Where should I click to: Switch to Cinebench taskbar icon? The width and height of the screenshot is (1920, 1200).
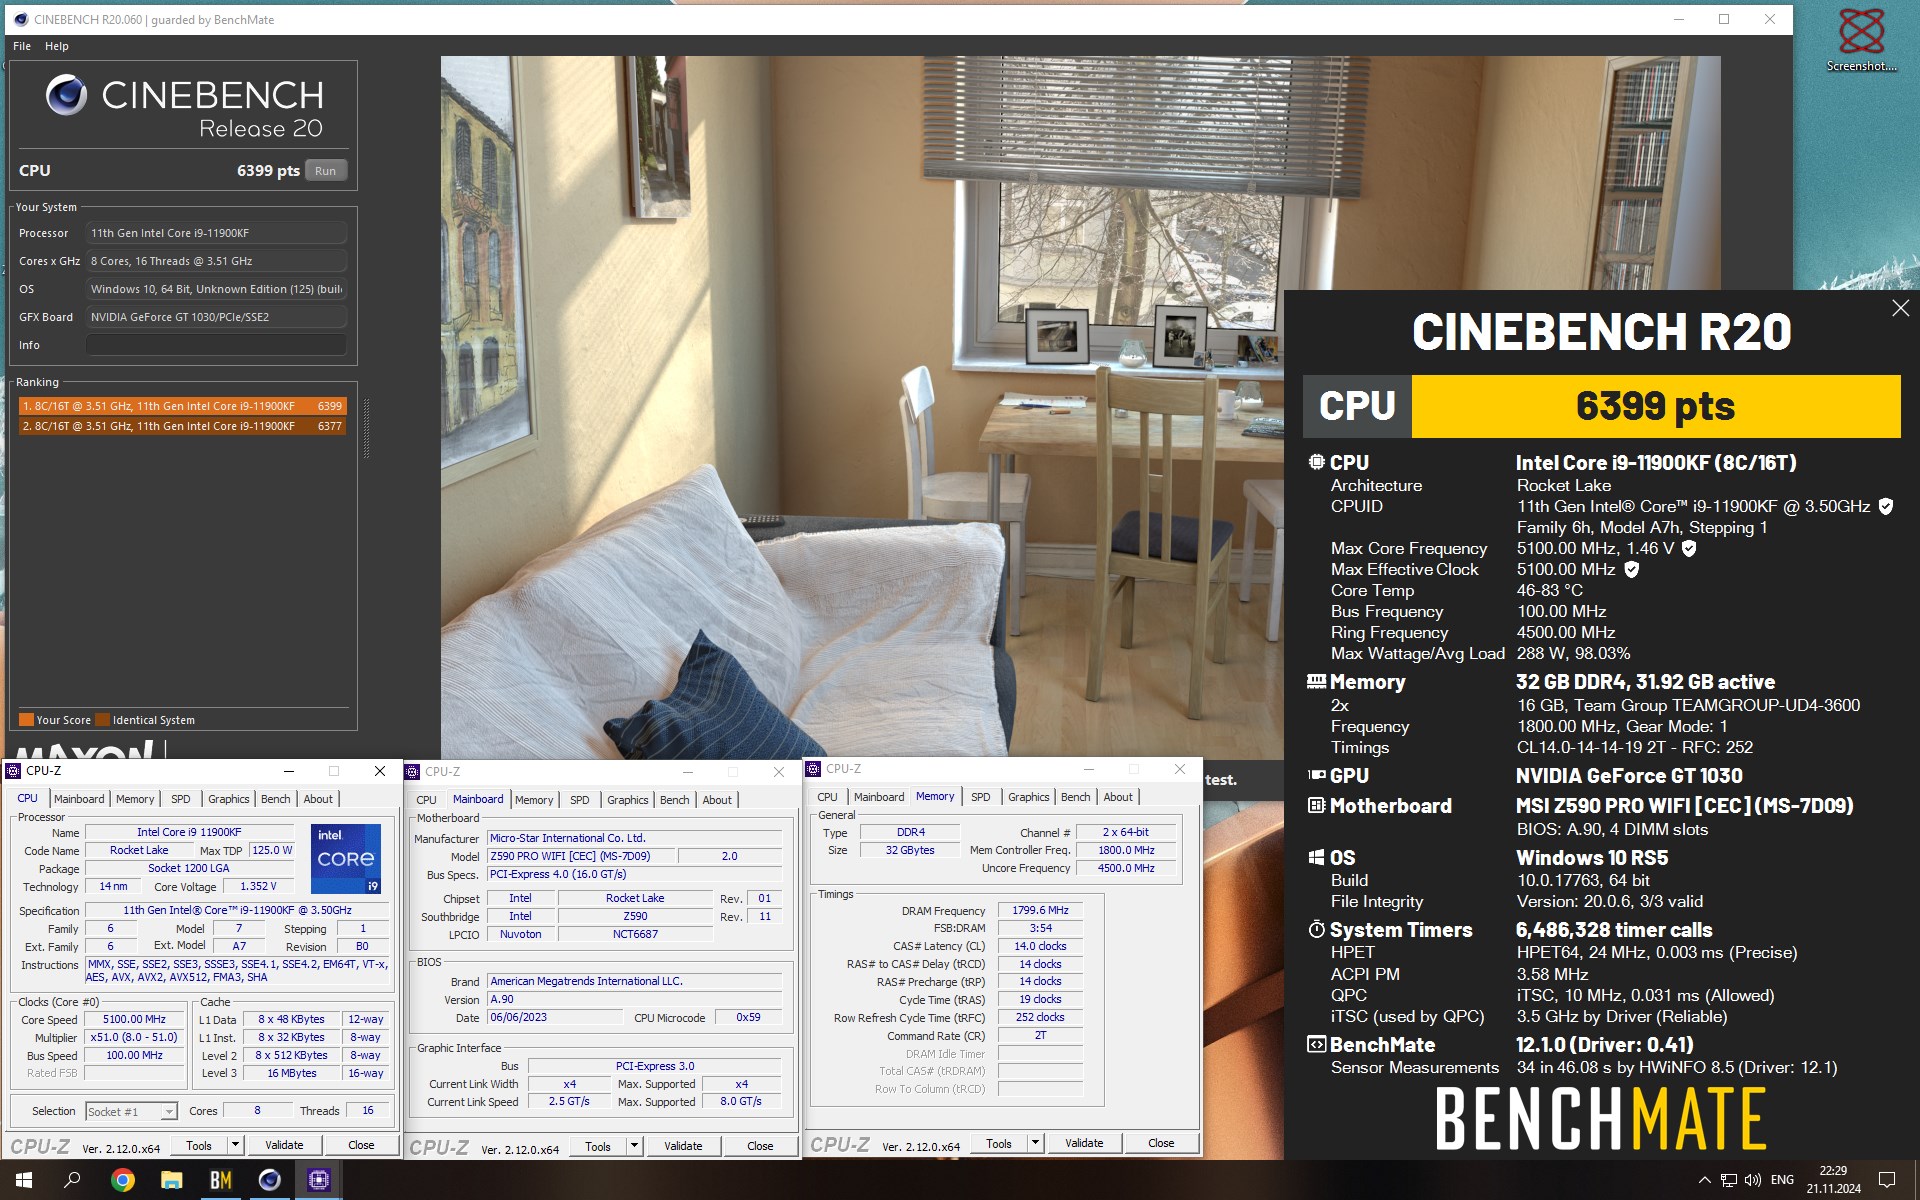click(x=270, y=1180)
